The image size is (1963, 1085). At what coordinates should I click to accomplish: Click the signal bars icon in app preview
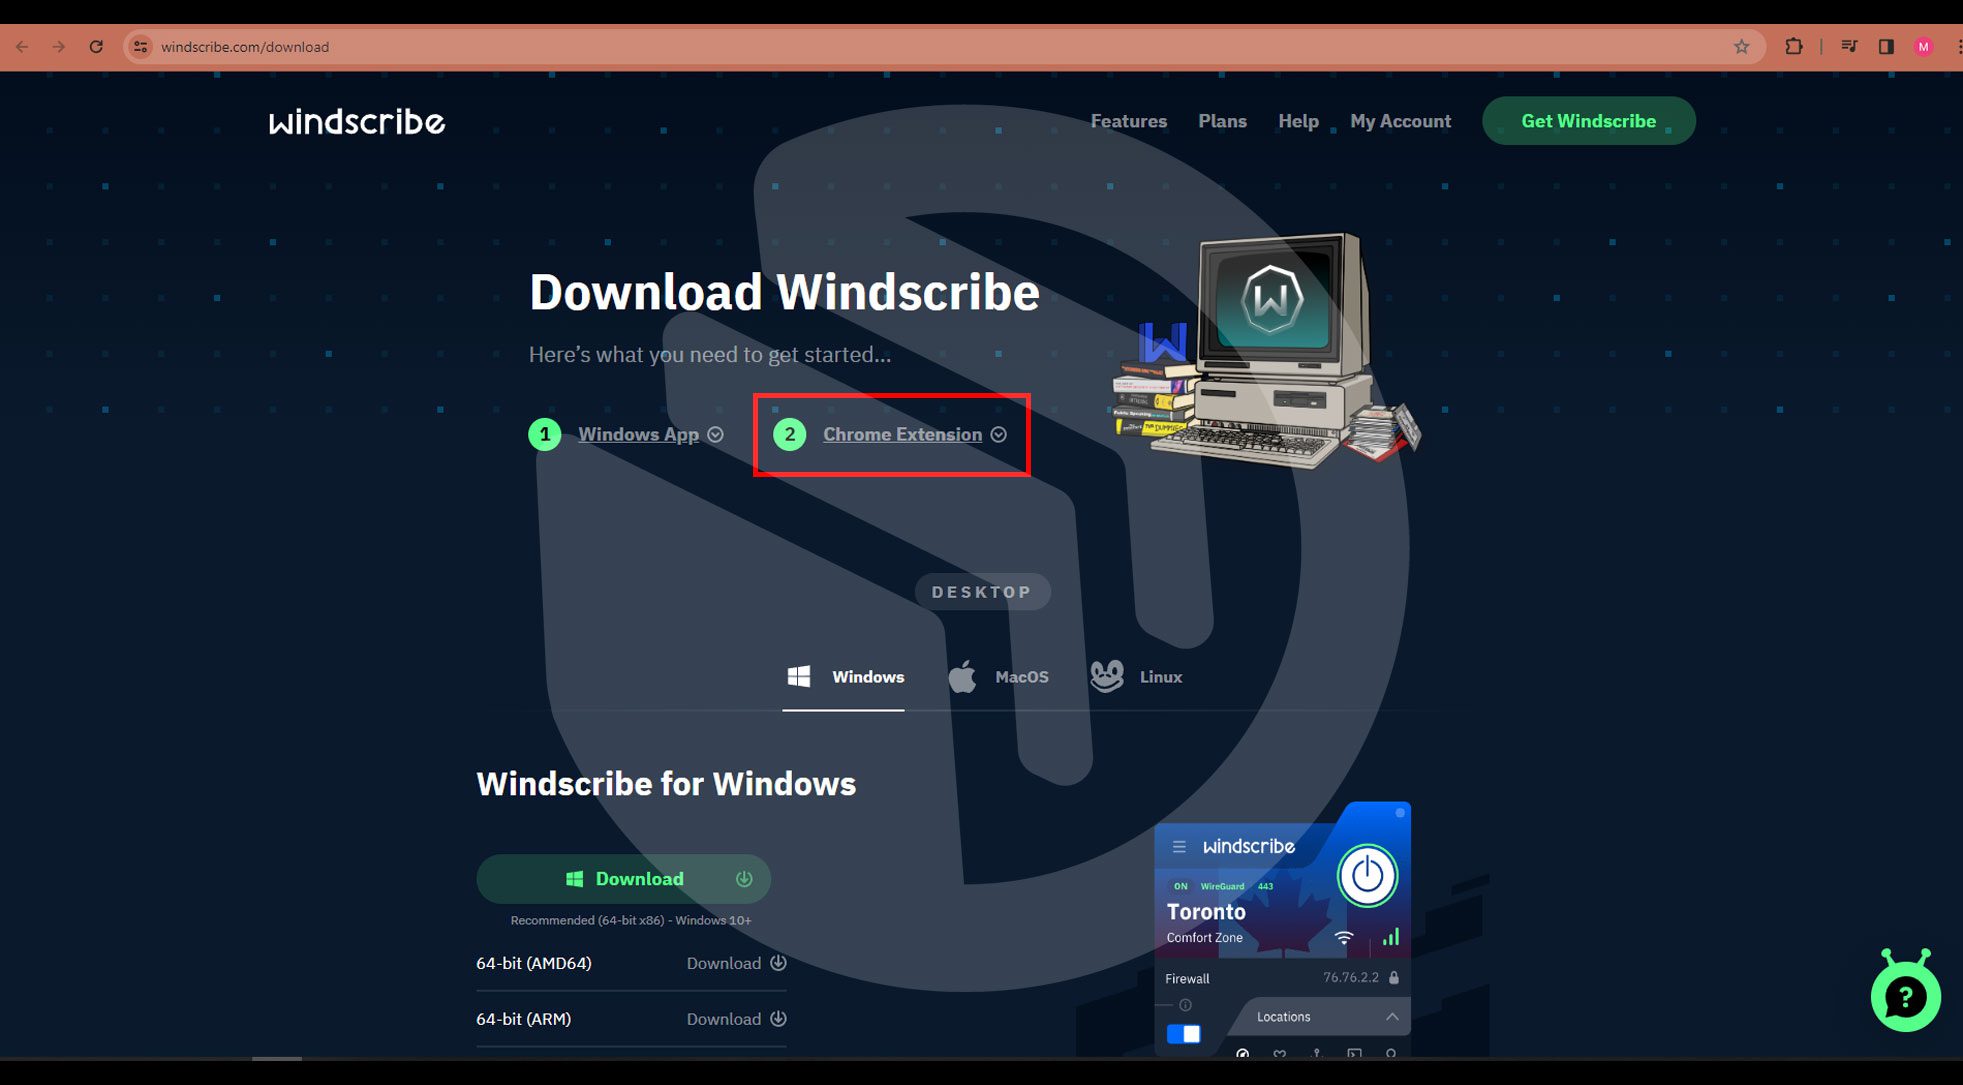point(1391,937)
